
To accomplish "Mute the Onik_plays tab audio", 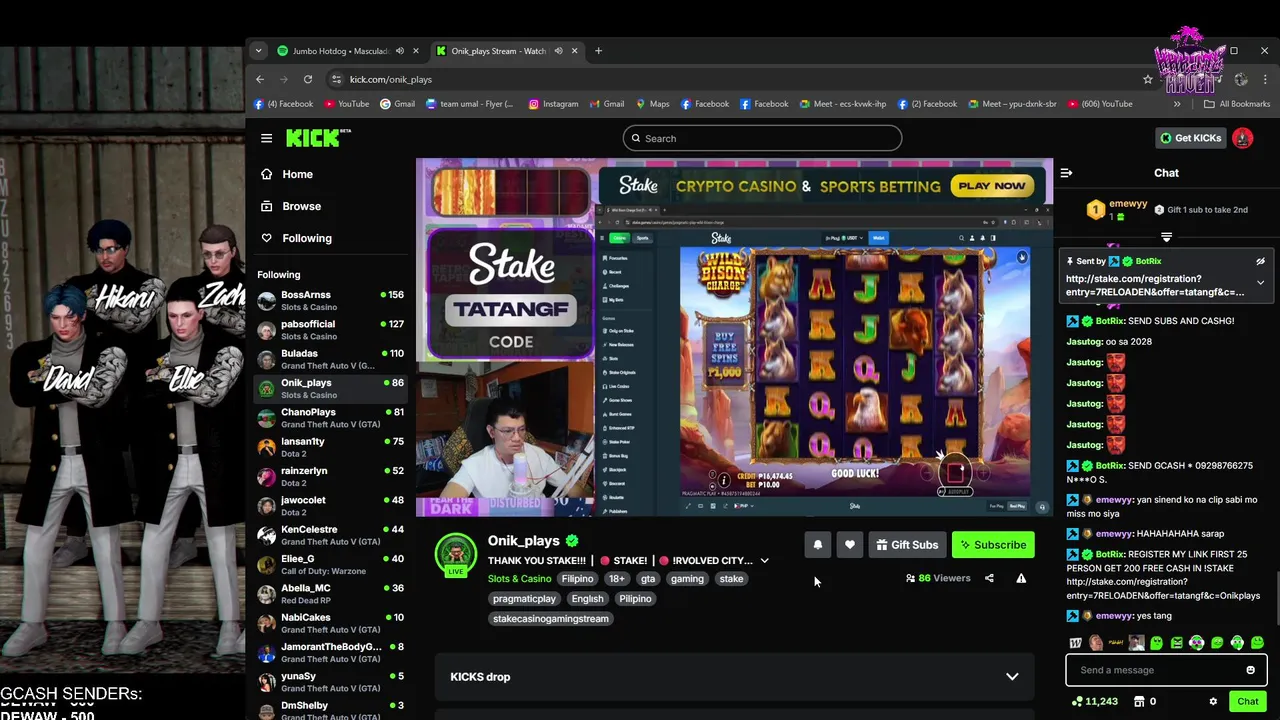I will (558, 51).
